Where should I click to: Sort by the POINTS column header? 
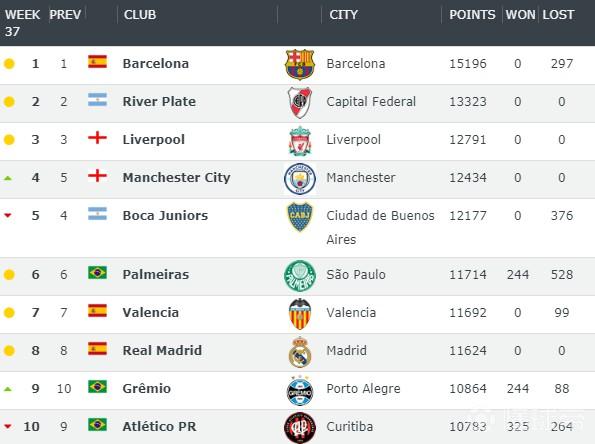[472, 15]
